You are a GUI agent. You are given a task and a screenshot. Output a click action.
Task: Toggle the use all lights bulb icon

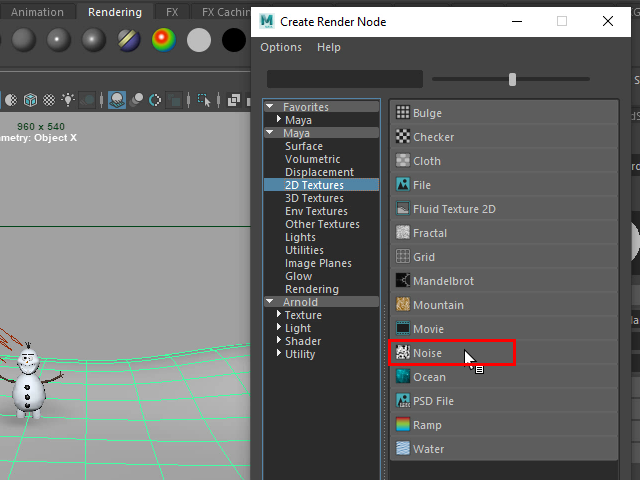[68, 100]
